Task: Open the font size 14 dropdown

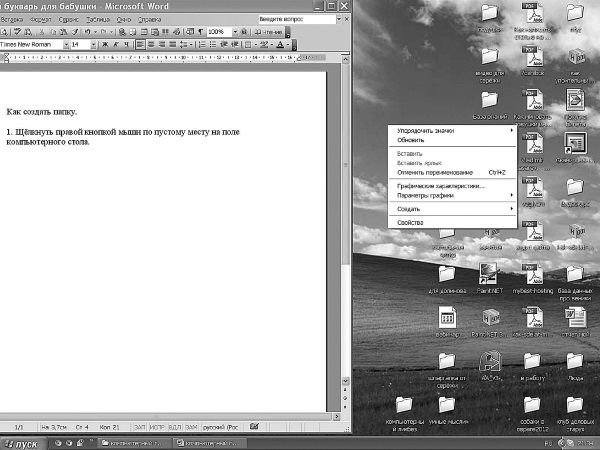Action: (92, 45)
